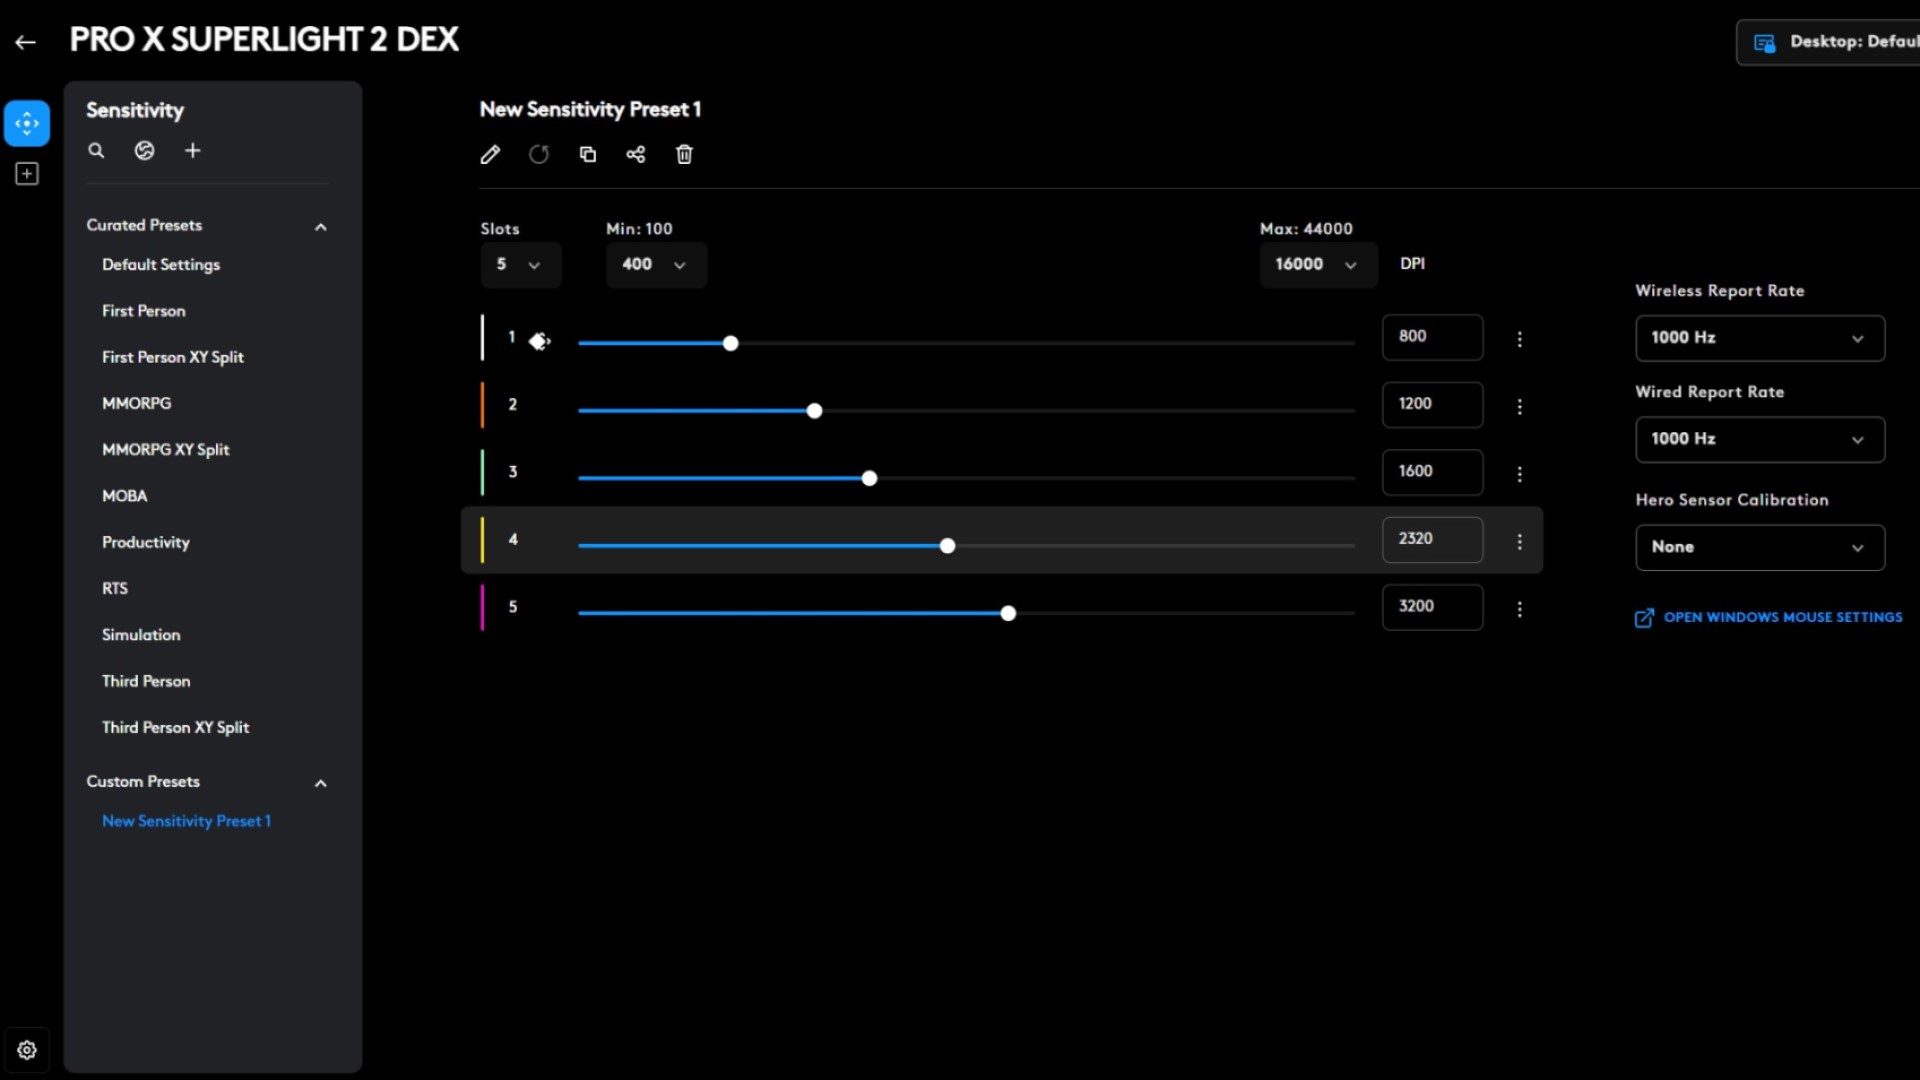Rename preset with the pencil icon
1920x1080 pixels.
(x=490, y=154)
